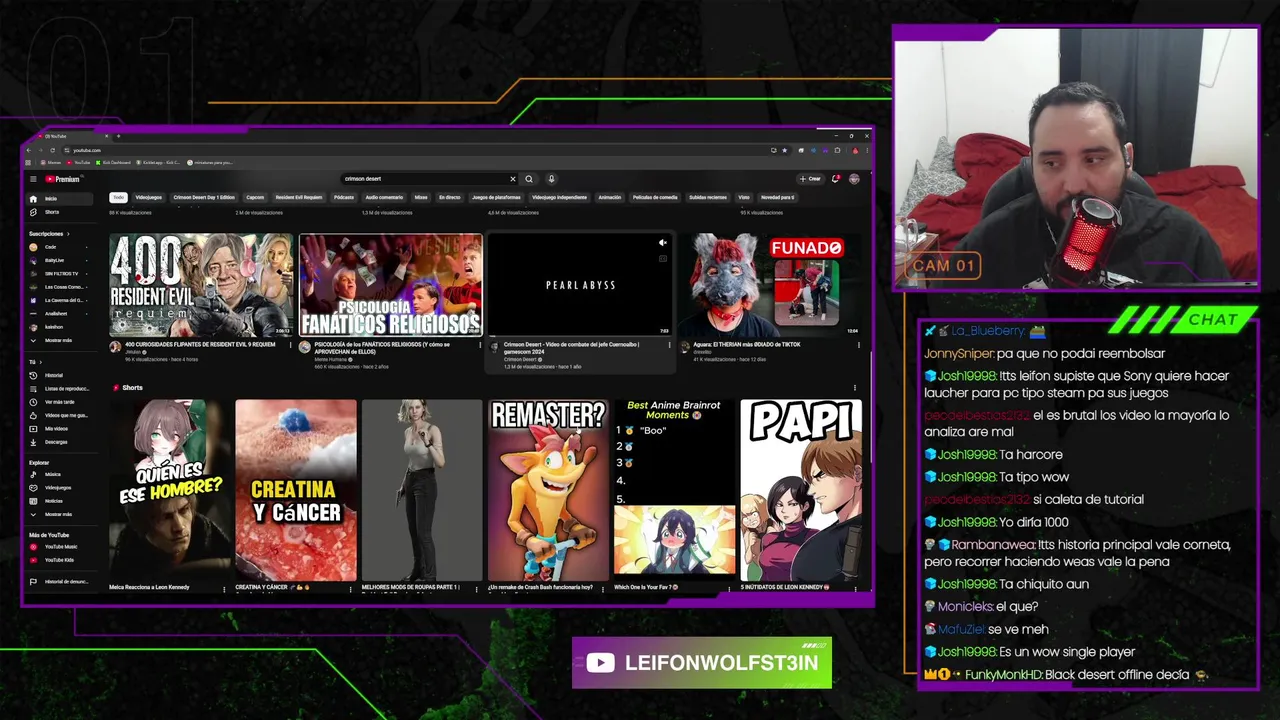Clear the search text with the X

(x=513, y=179)
